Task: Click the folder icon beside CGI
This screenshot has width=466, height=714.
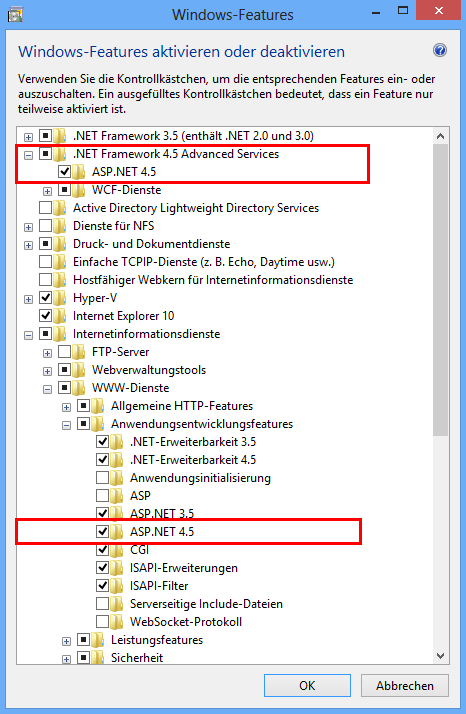Action: point(117,550)
